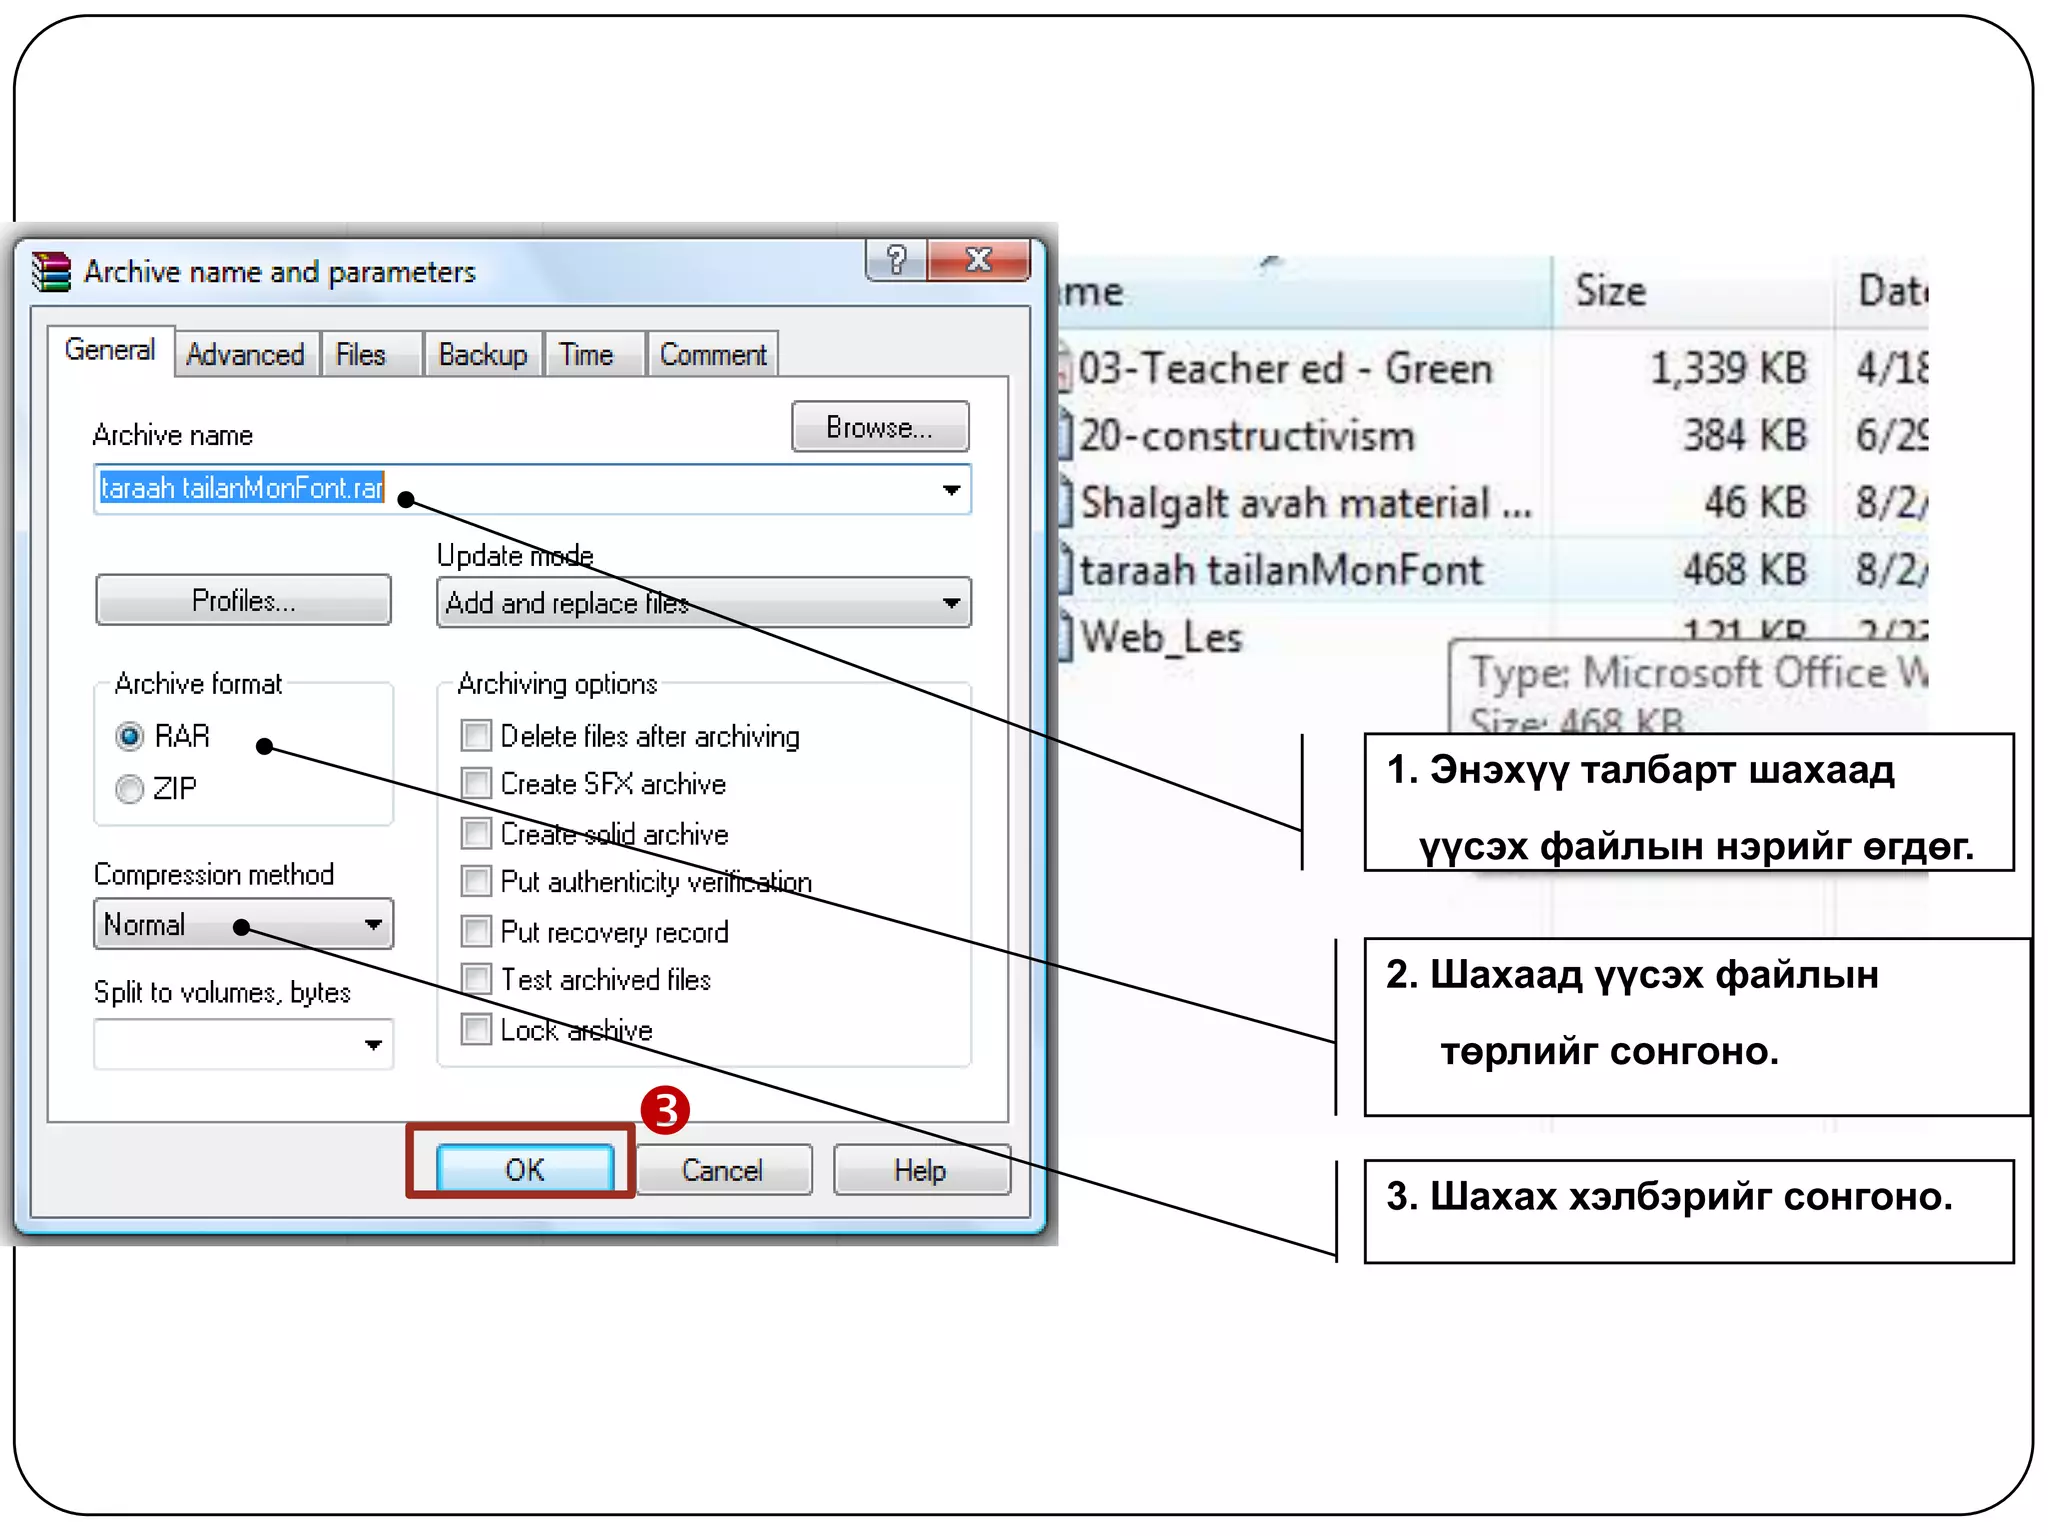Open the Profiles... button
Viewport: 2048px width, 1536px height.
tap(243, 600)
